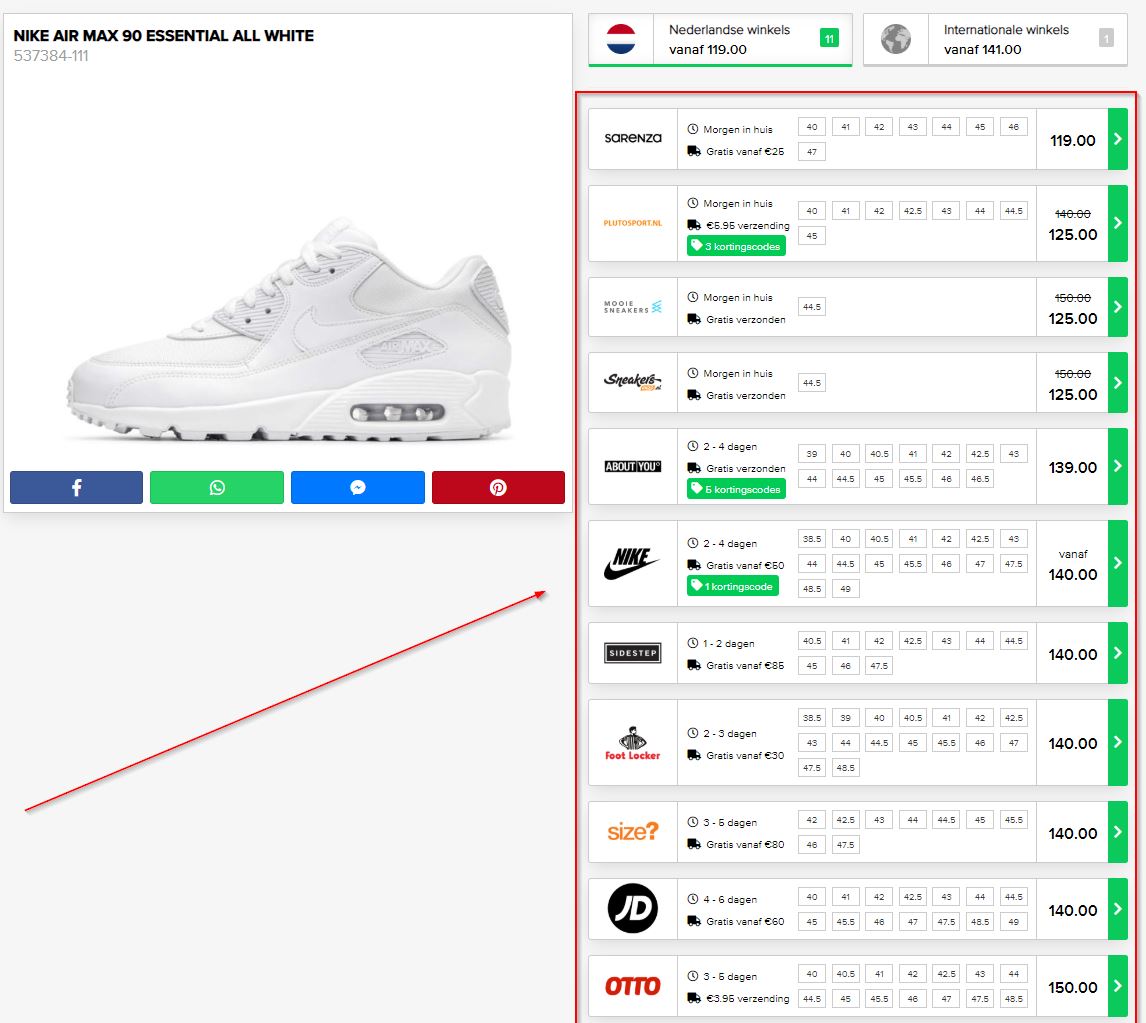
Task: Show Plutosport's 3 kortingscodes
Action: 736,246
